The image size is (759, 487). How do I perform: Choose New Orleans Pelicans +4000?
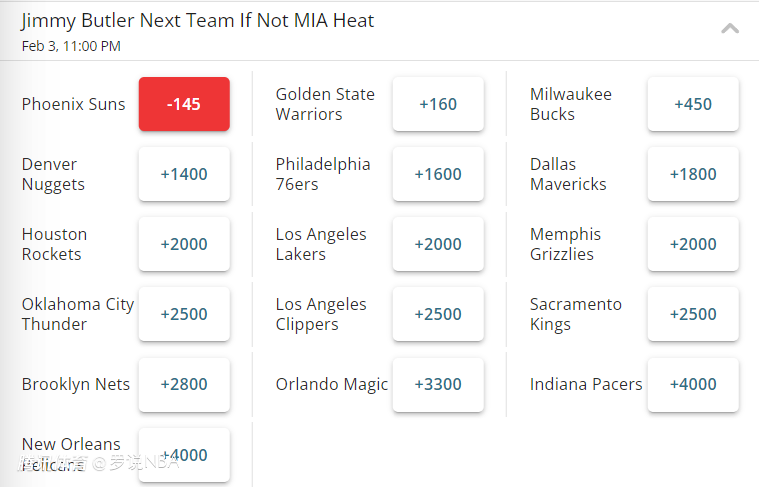point(184,455)
